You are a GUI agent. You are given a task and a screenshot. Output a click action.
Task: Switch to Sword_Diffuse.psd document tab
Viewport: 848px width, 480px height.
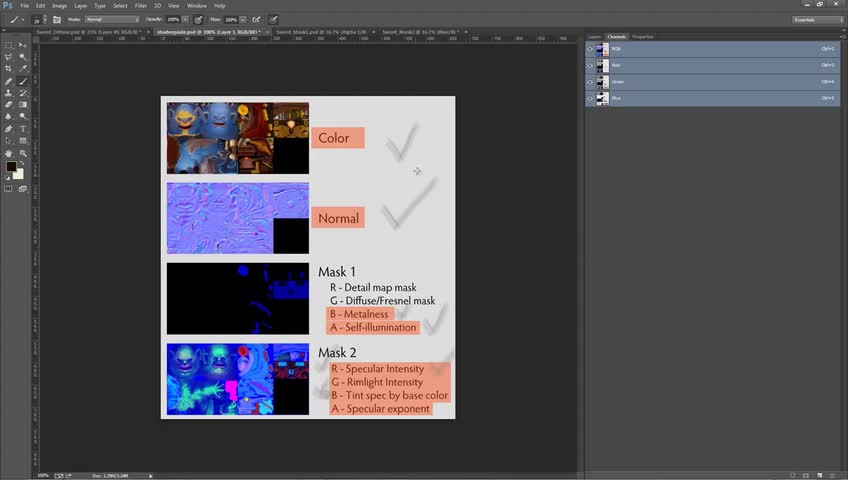pyautogui.click(x=88, y=32)
